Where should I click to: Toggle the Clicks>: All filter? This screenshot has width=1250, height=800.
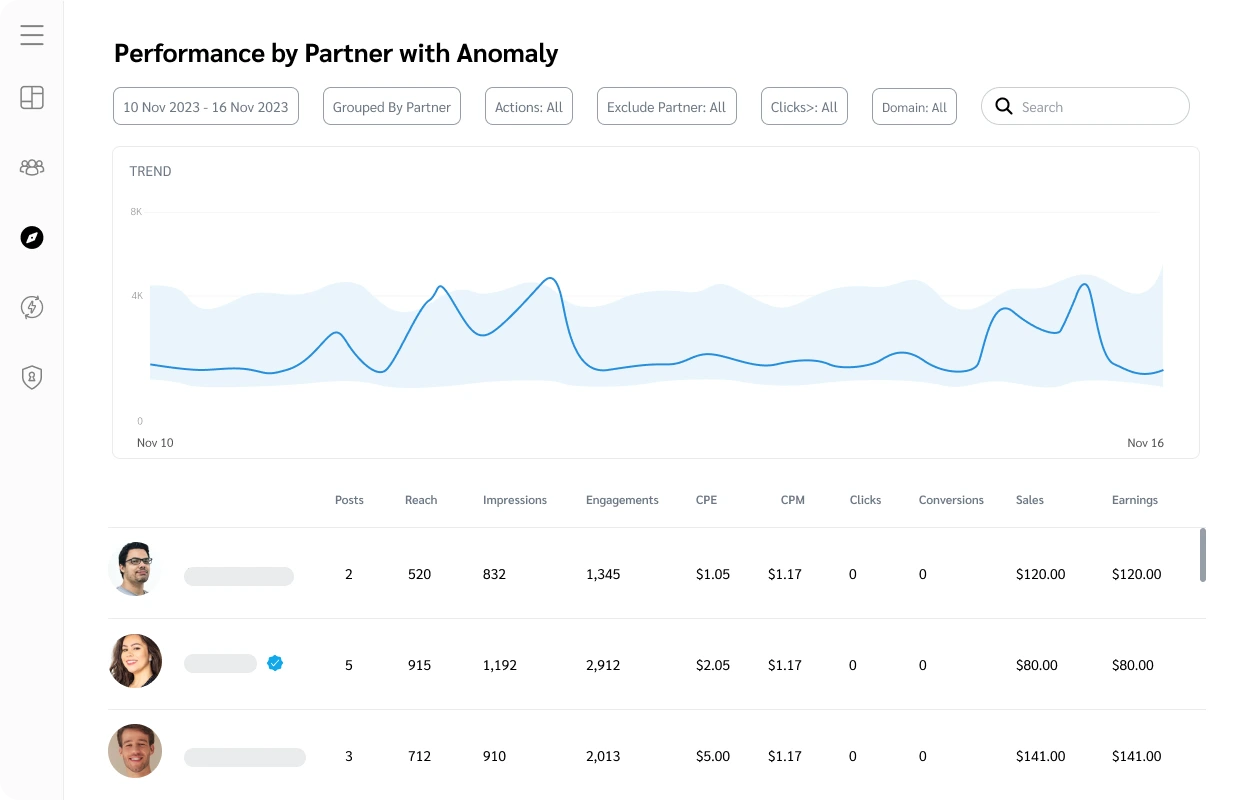point(804,105)
